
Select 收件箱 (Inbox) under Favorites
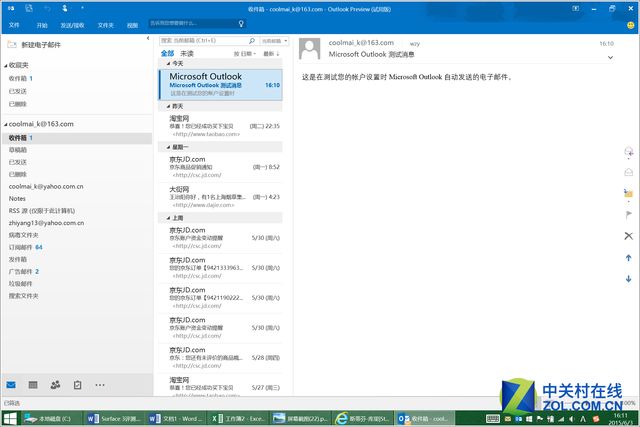tap(20, 78)
